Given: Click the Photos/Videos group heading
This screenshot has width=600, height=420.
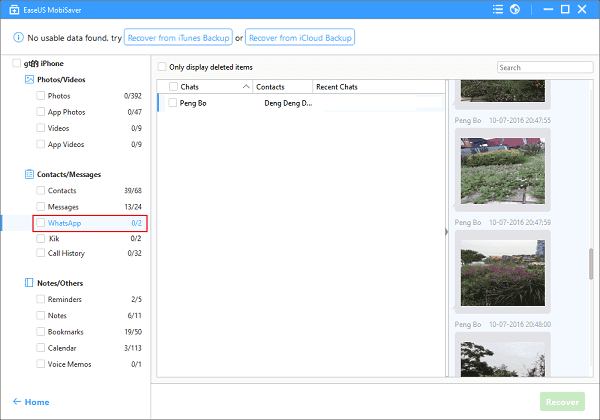Looking at the screenshot, I should point(61,80).
